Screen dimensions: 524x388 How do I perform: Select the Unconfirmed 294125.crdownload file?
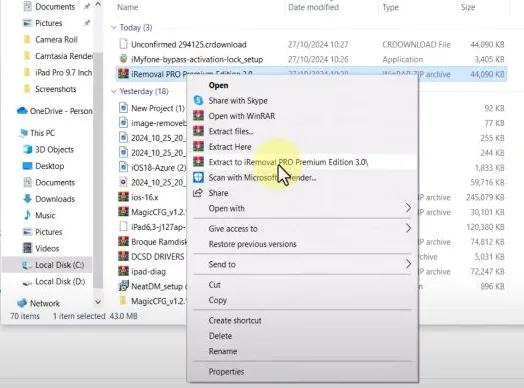click(x=189, y=44)
